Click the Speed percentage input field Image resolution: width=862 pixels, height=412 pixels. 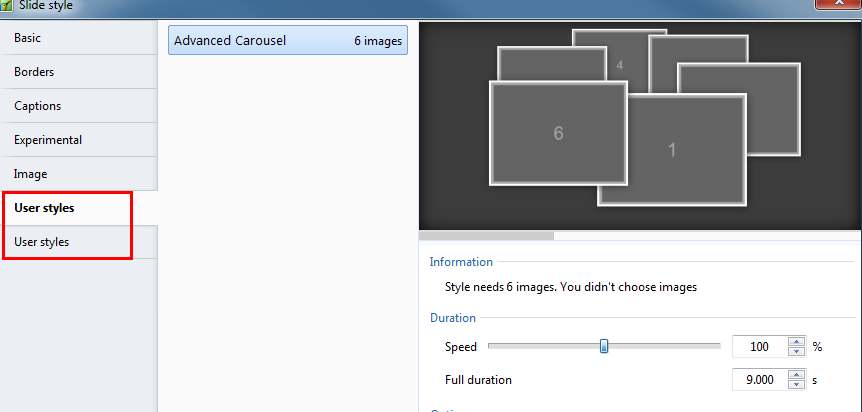tap(760, 347)
